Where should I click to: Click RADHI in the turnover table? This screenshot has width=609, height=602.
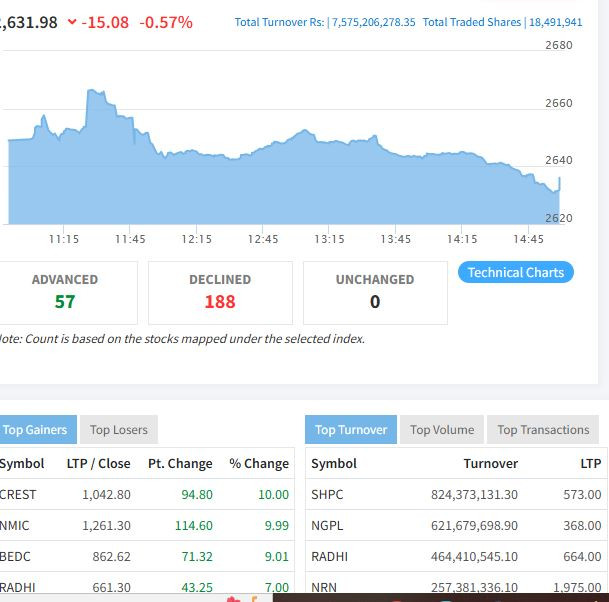329,556
